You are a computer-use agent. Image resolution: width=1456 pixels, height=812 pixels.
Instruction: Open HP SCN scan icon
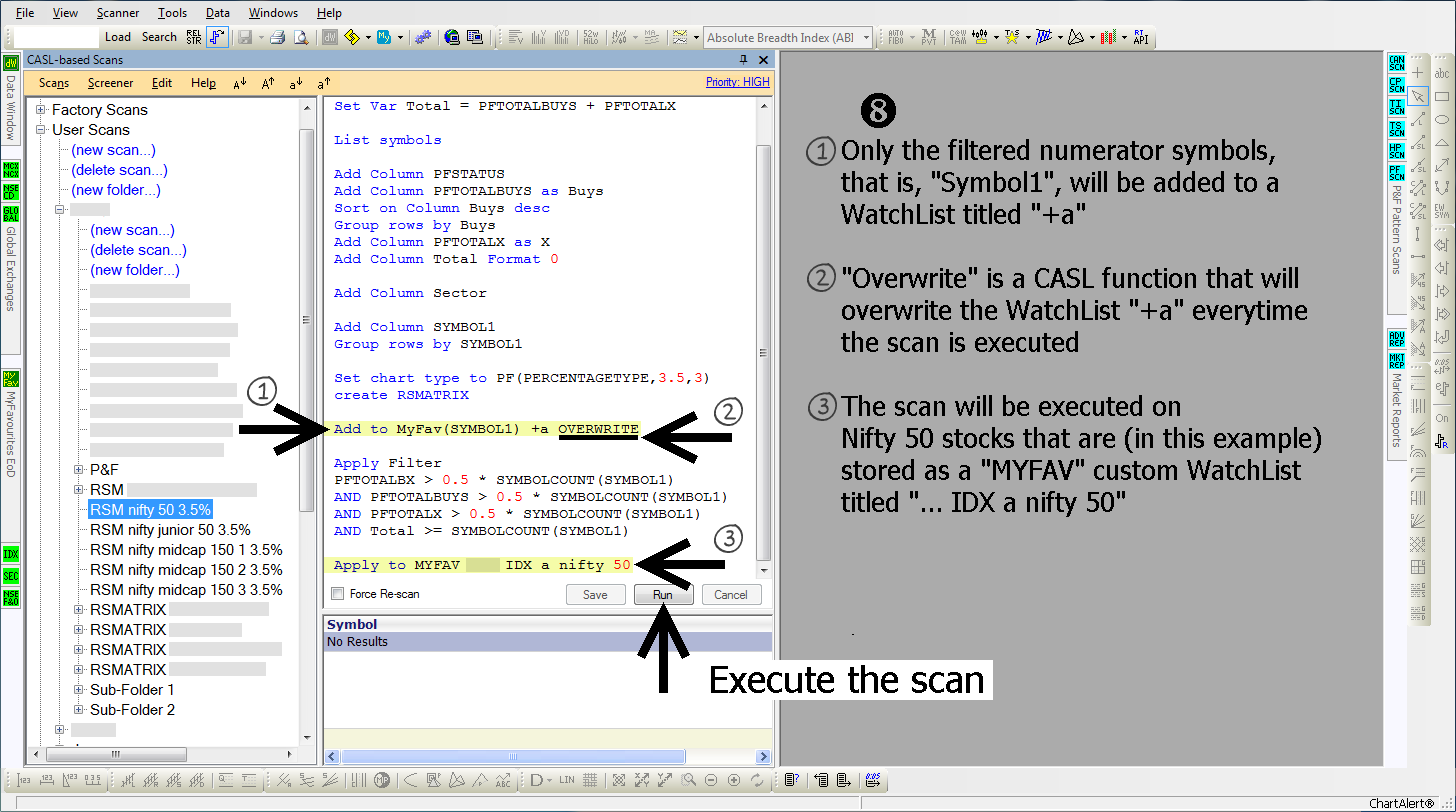(1397, 150)
